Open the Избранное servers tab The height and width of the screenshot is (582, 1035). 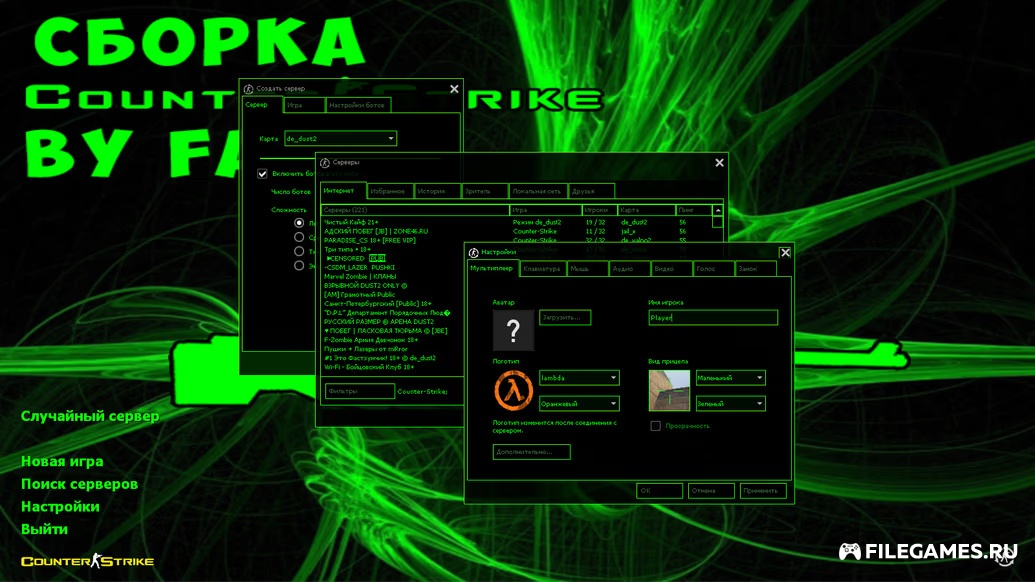[x=387, y=191]
